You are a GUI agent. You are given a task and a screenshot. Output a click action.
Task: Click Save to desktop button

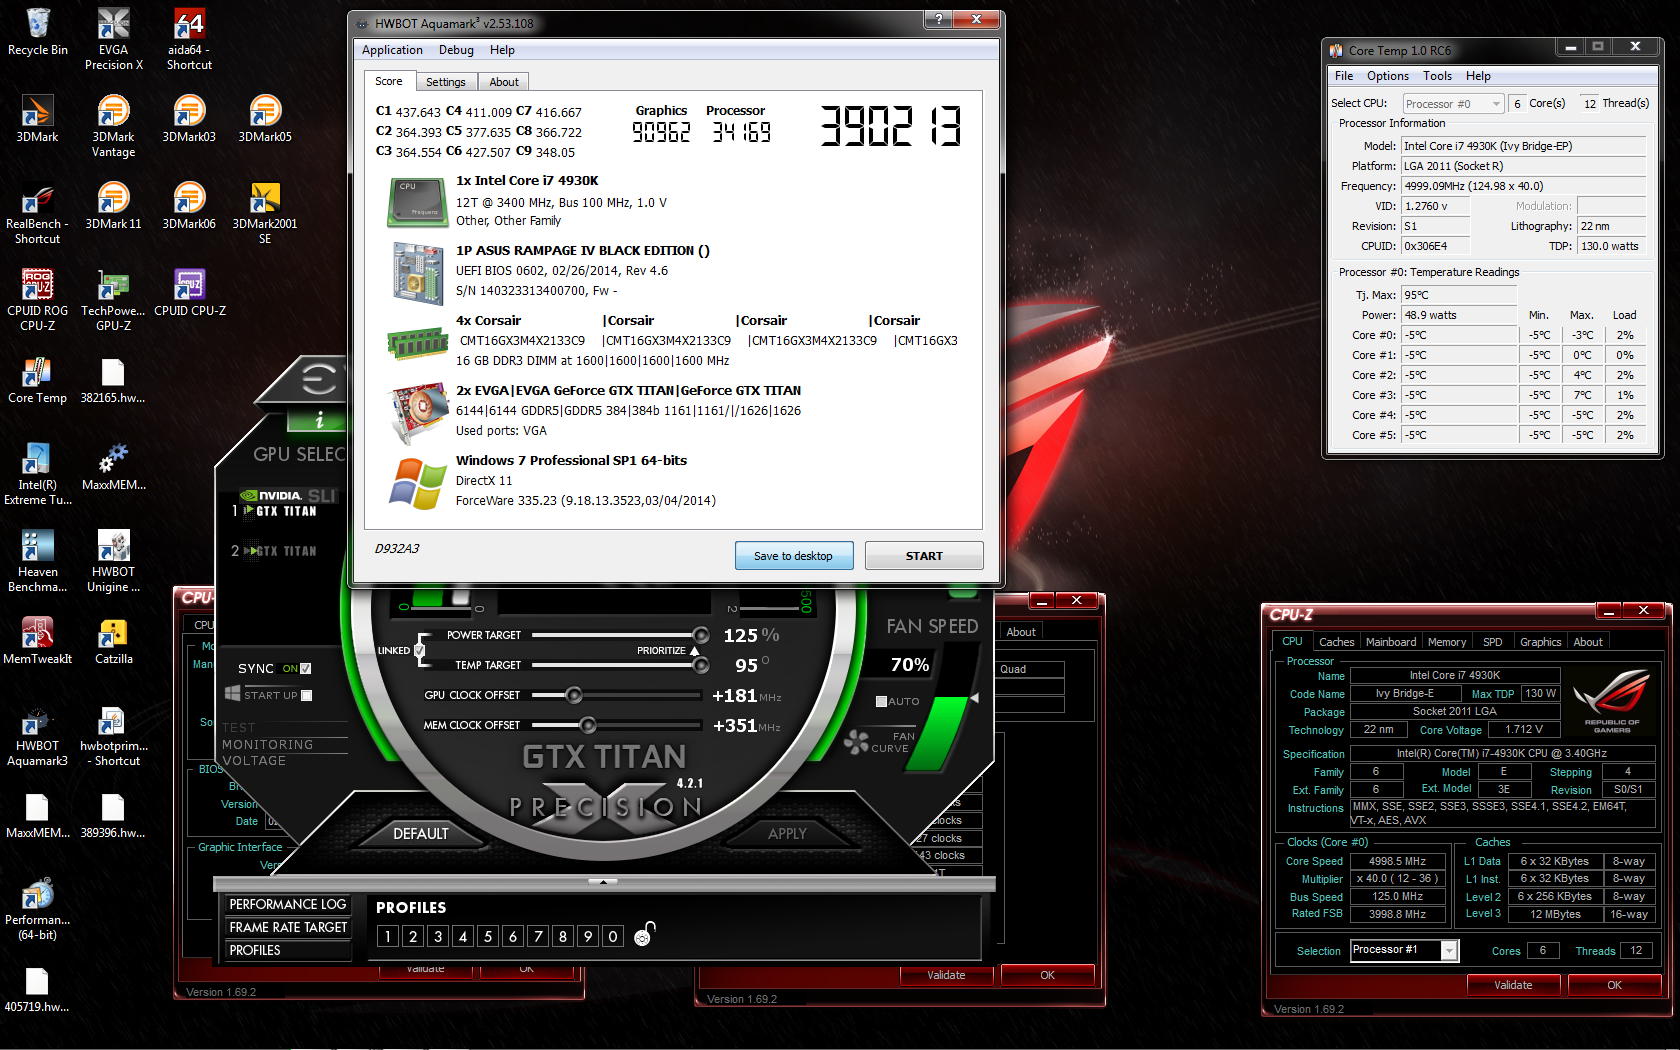[x=794, y=556]
